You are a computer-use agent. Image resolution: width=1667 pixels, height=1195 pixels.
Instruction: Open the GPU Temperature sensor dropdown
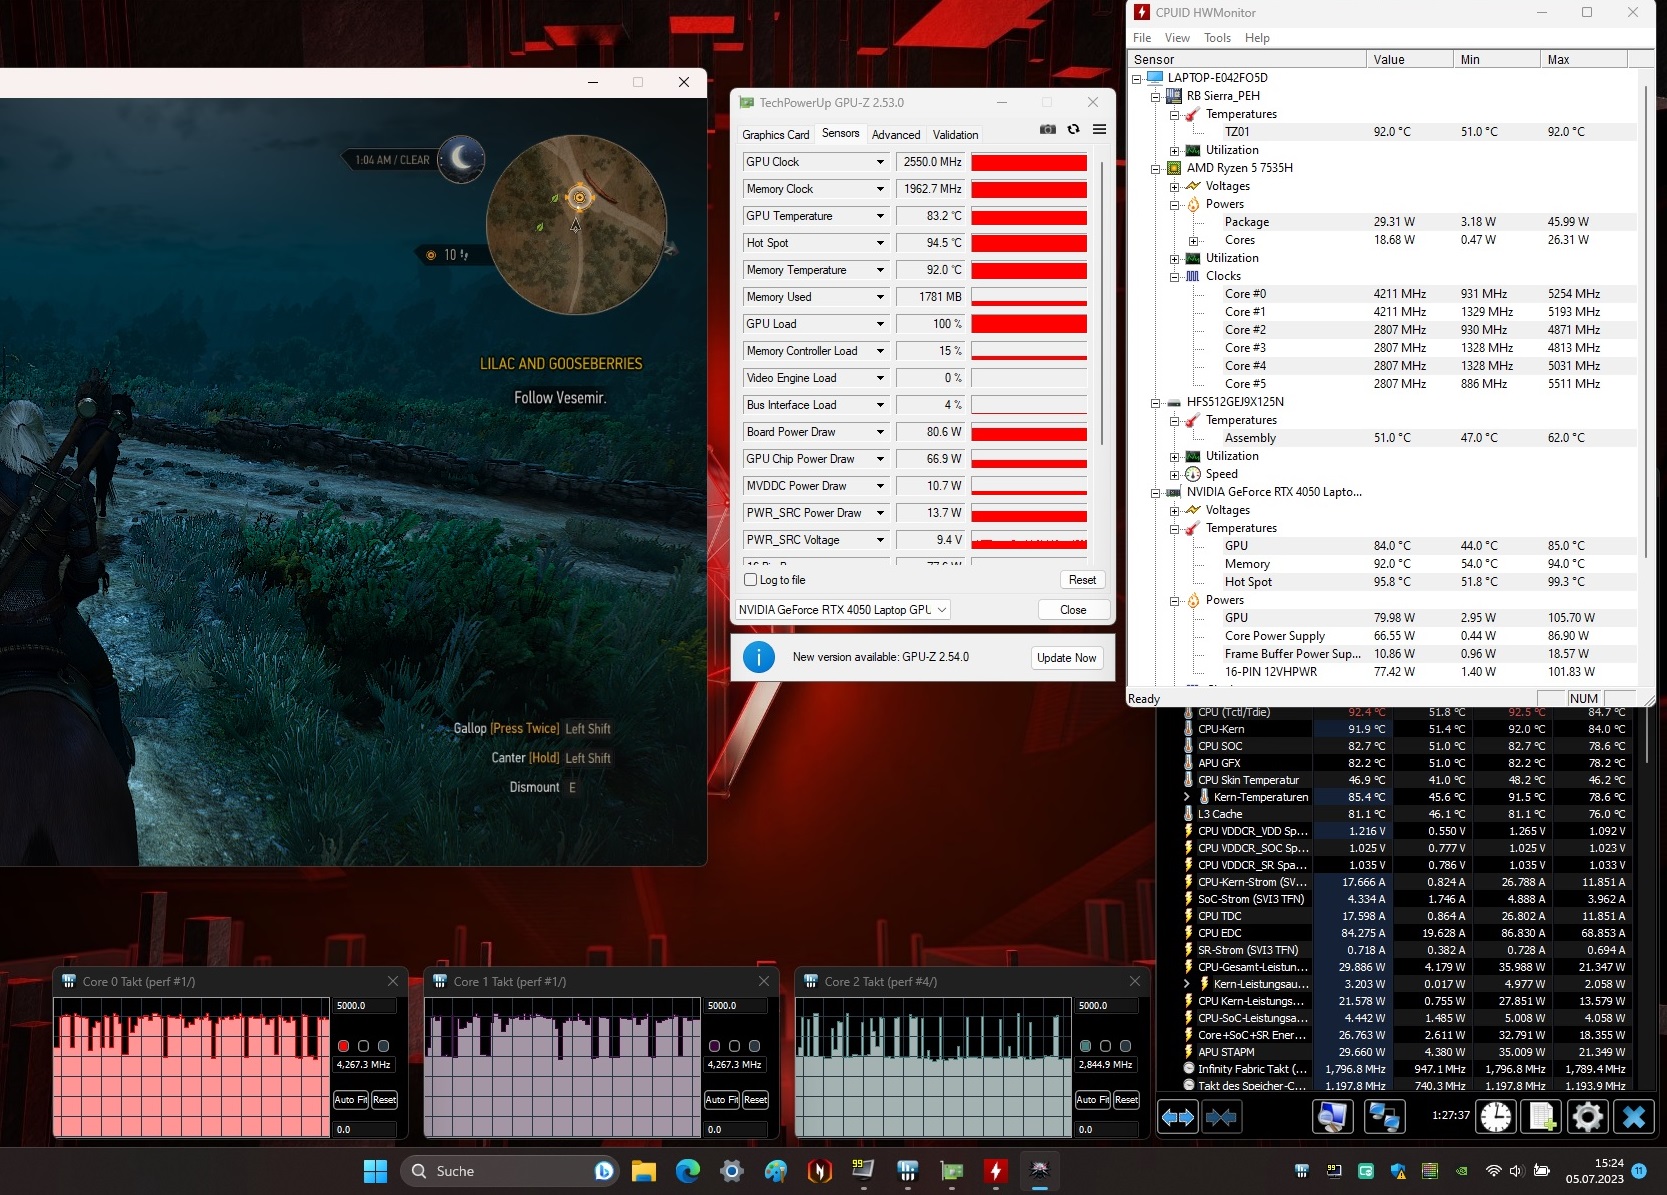point(880,216)
